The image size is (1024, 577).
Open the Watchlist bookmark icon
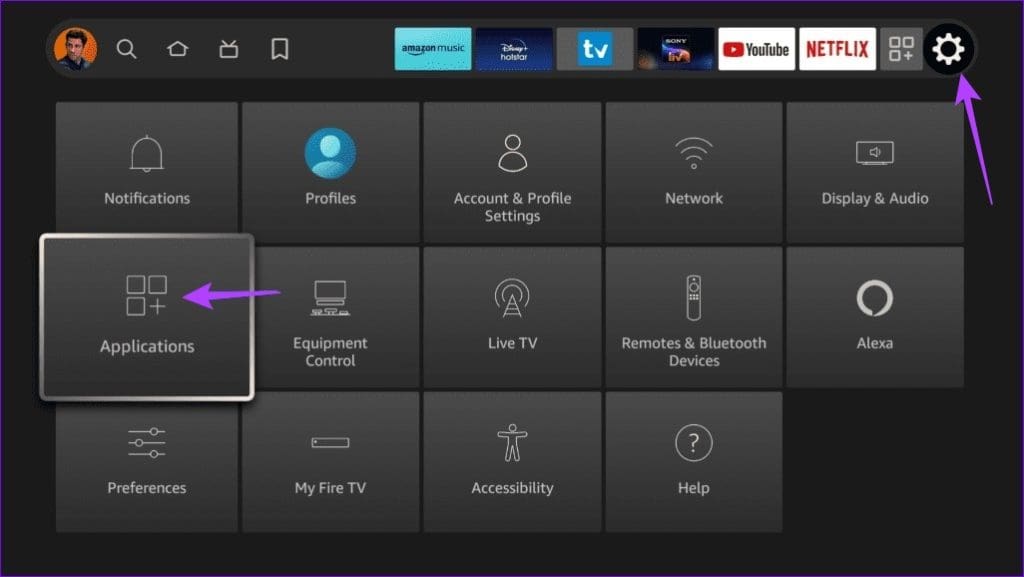click(x=279, y=48)
